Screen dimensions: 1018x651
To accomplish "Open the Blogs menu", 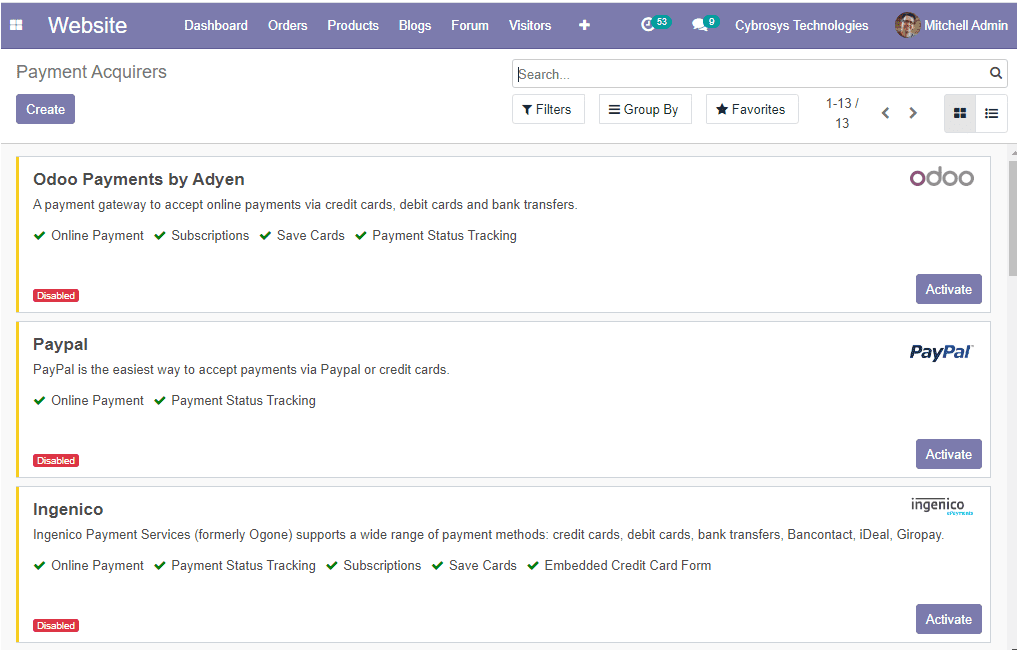I will coord(415,25).
